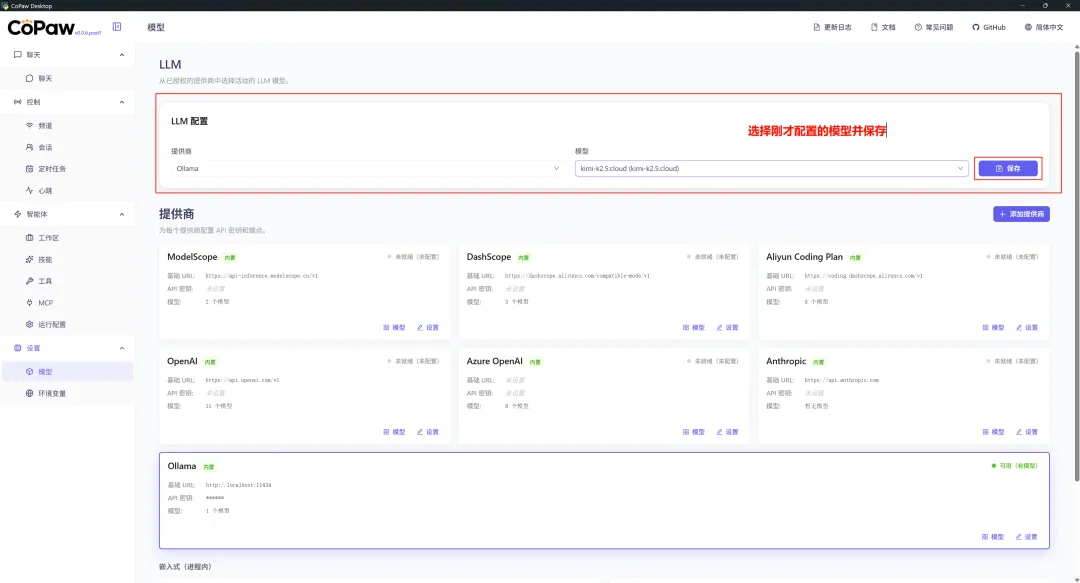Open the 工具 tools page
Screen dimensions: 1080x583
[x=68, y=281]
